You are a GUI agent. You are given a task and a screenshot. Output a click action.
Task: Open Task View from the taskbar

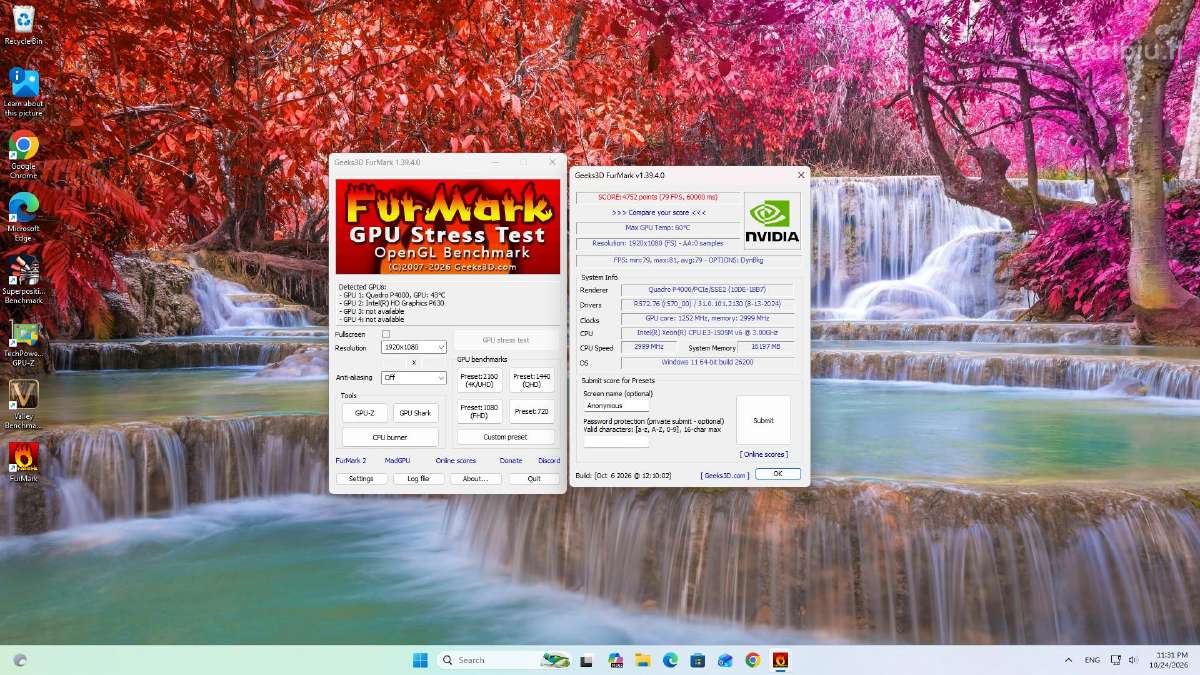point(587,660)
